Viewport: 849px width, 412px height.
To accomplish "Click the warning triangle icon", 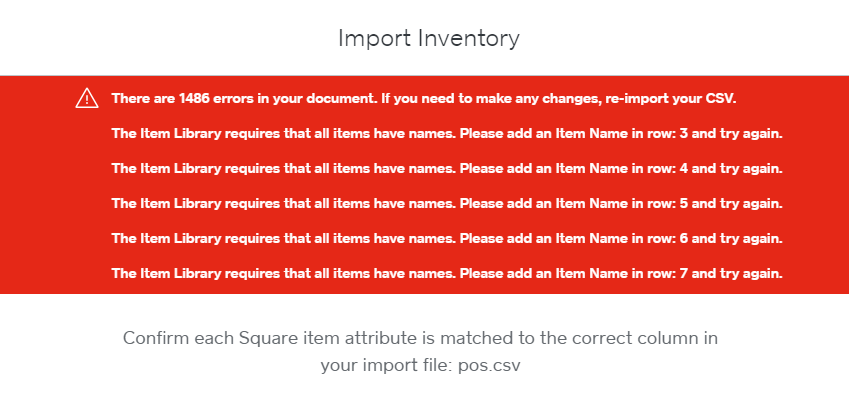I will pyautogui.click(x=87, y=98).
